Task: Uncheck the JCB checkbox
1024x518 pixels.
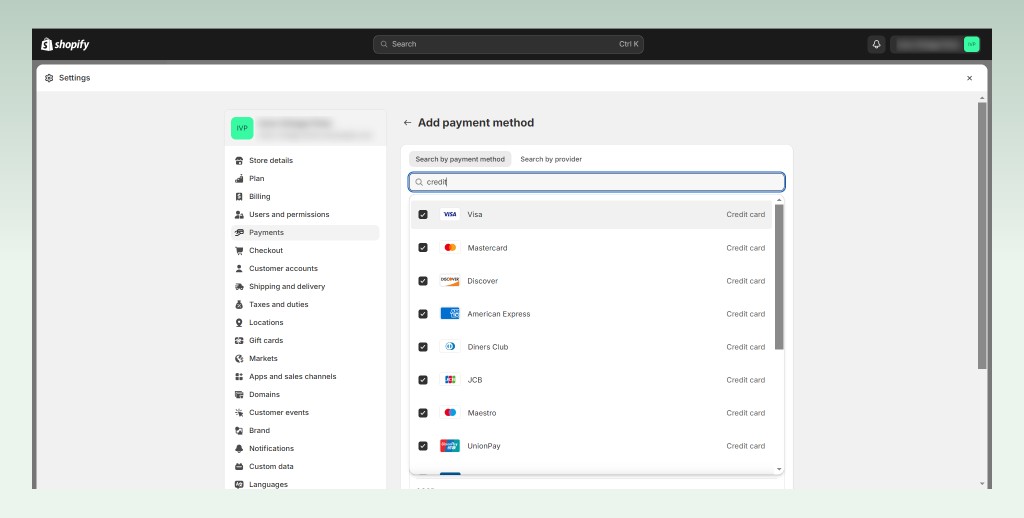Action: (x=423, y=380)
